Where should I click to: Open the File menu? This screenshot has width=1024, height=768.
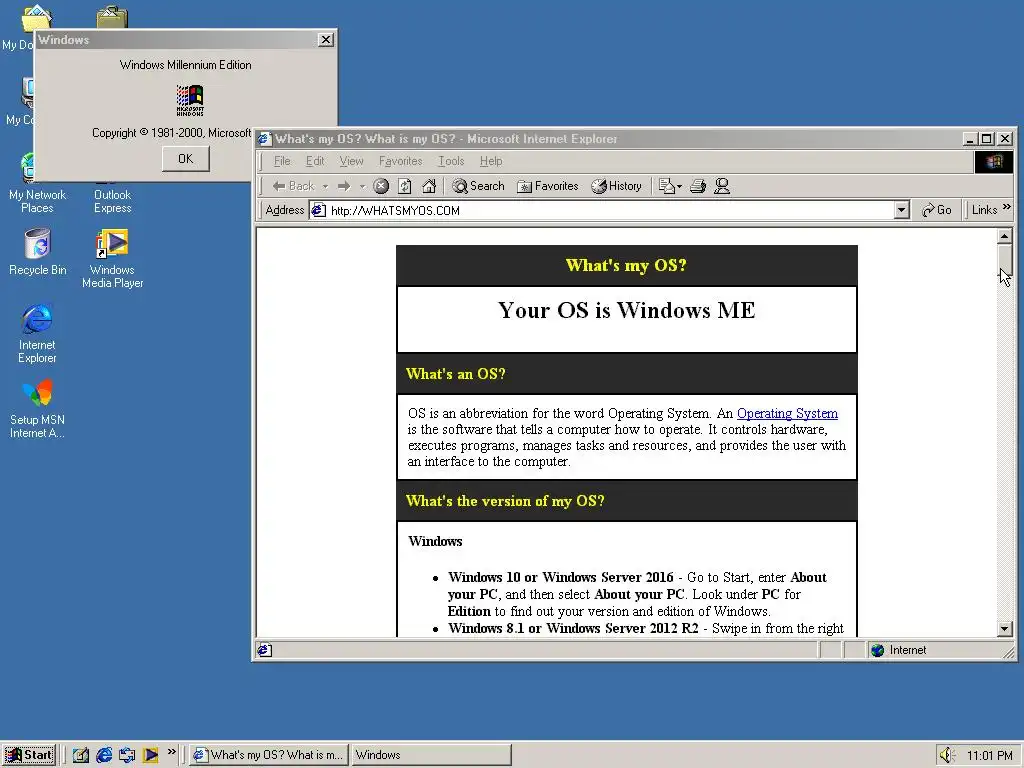click(x=282, y=161)
